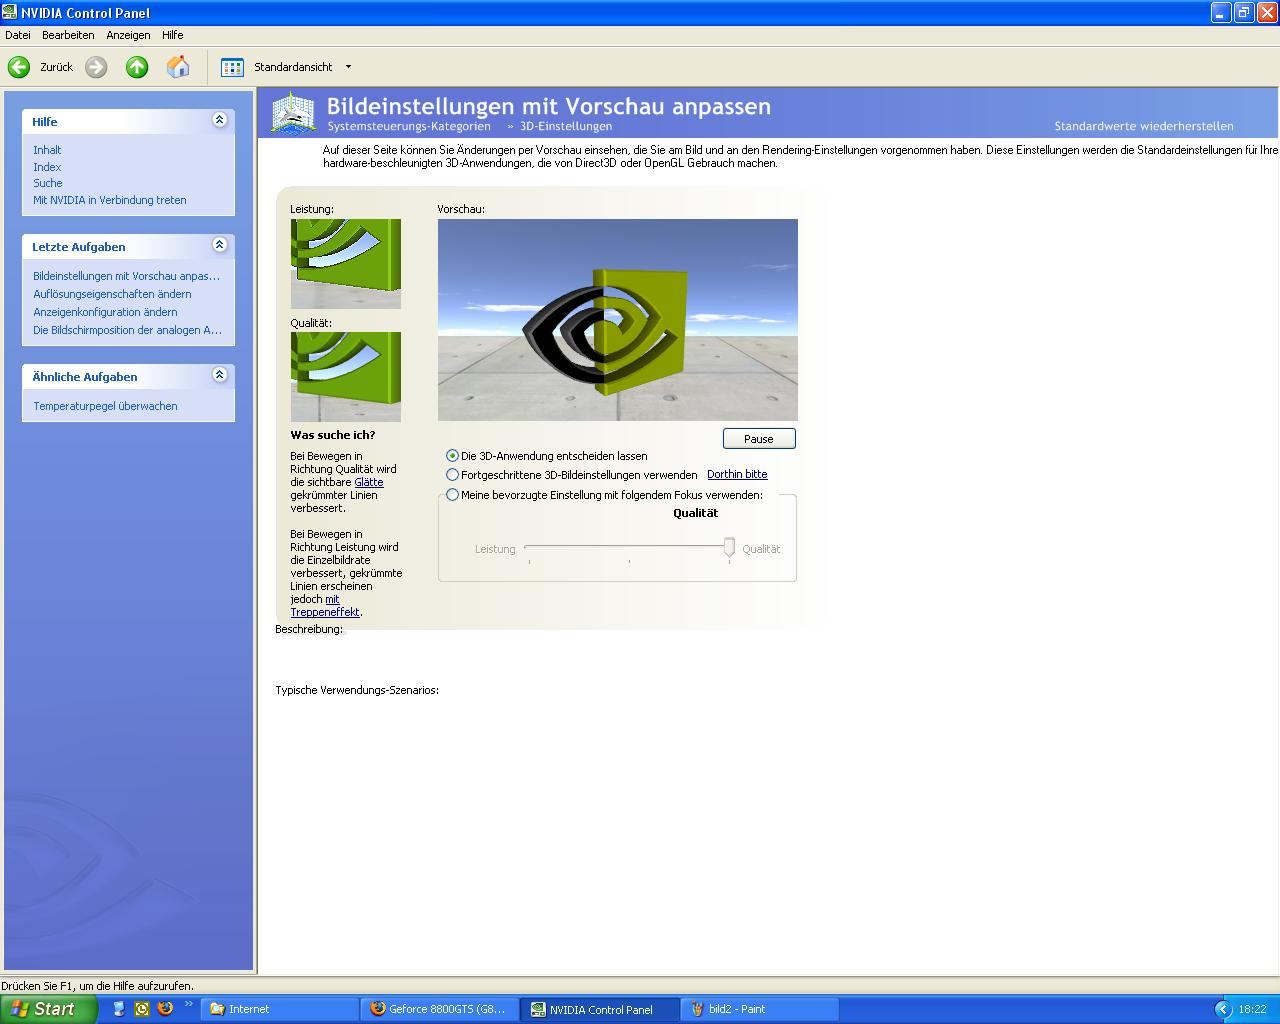Open 'Anzeigenkonfiguration ändern' task
The image size is (1280, 1024).
105,312
